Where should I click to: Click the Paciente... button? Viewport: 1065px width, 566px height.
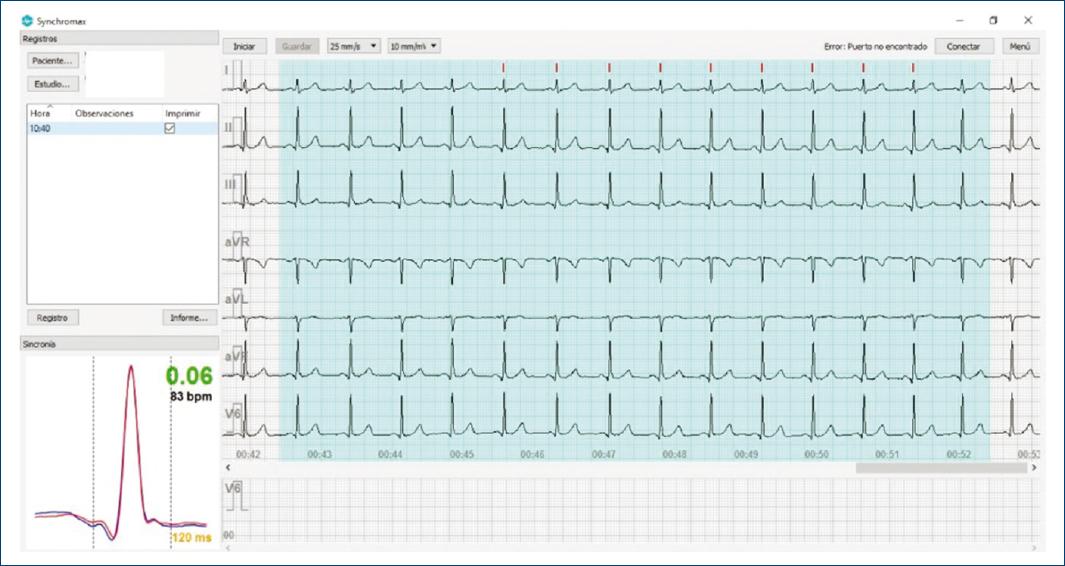tap(53, 60)
